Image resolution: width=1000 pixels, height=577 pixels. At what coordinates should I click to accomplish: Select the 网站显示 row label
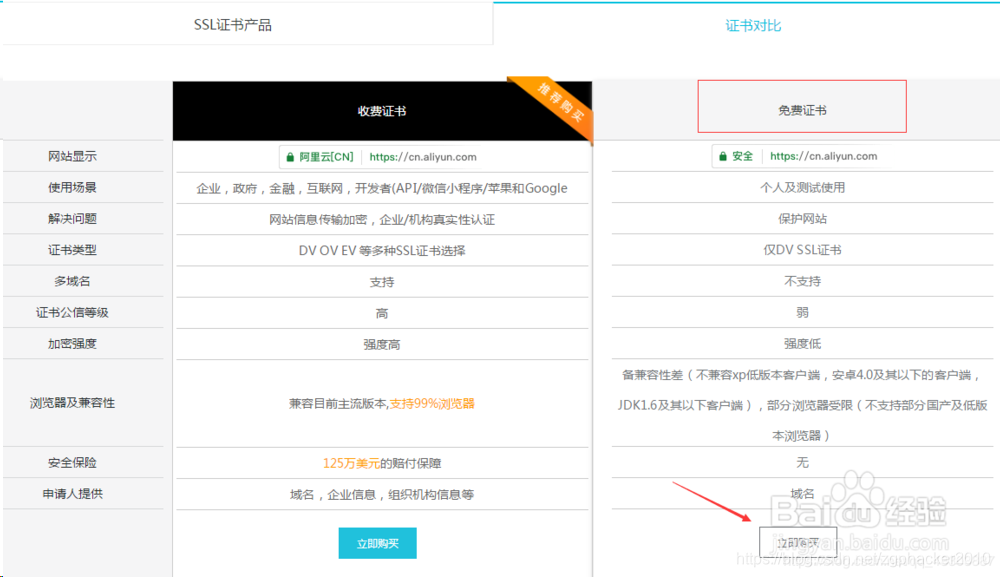coord(72,156)
